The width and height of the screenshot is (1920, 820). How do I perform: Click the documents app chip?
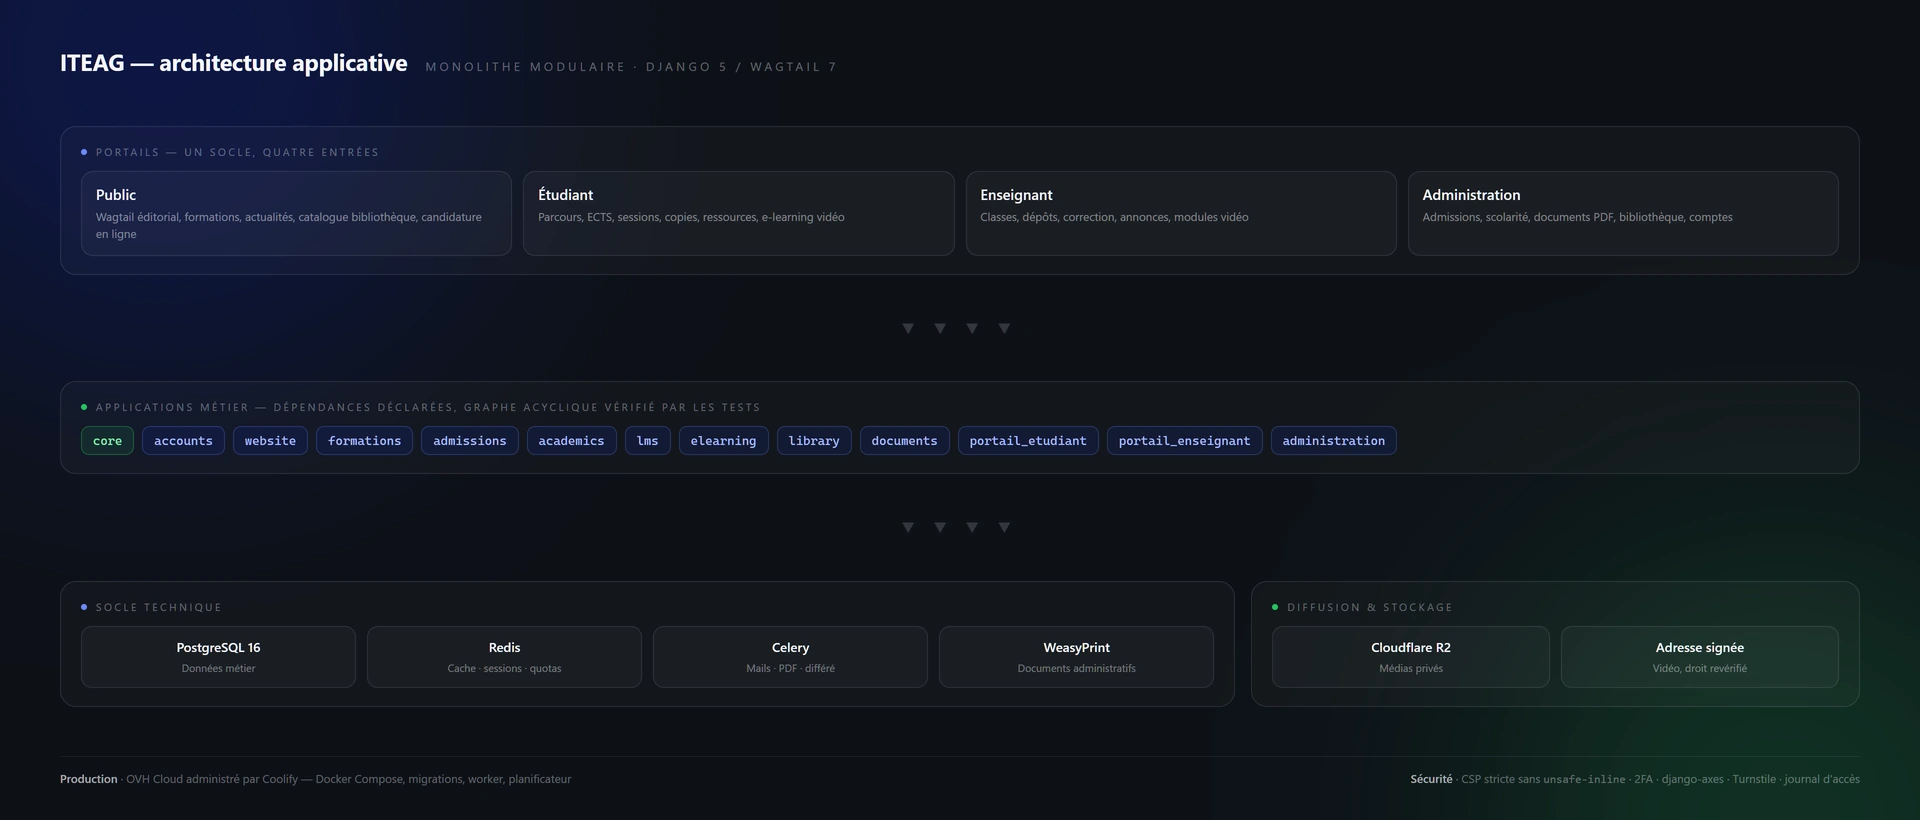pos(904,441)
